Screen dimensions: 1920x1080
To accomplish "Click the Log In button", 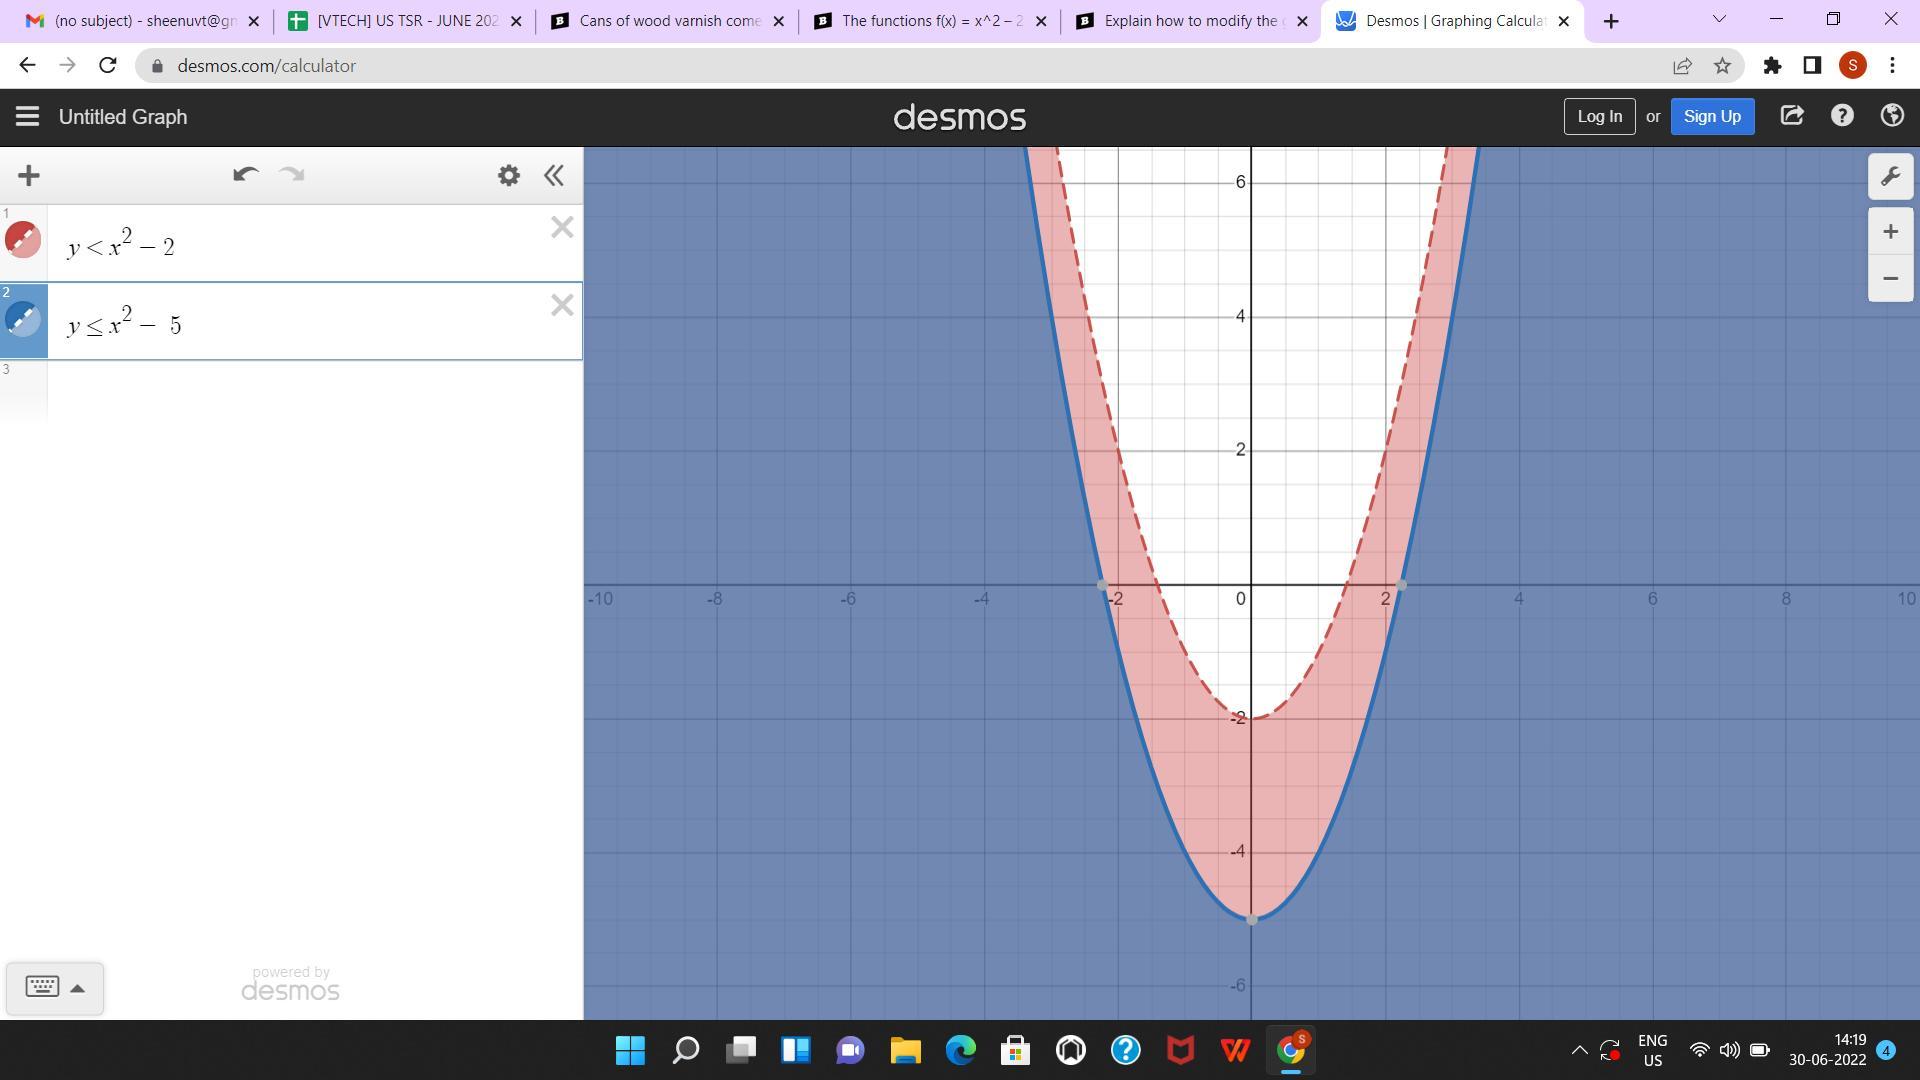I will click(1599, 116).
